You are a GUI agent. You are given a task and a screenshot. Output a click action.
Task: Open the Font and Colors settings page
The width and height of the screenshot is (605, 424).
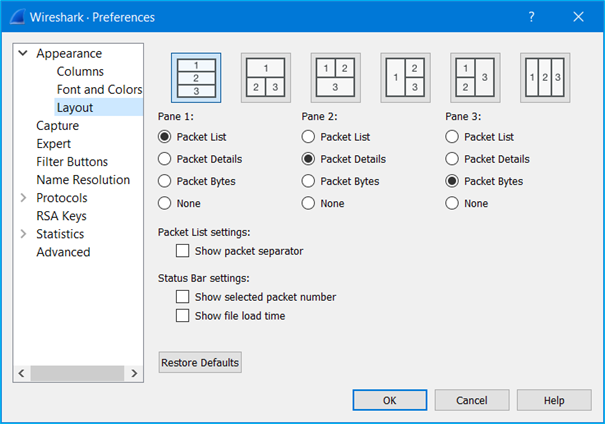100,89
